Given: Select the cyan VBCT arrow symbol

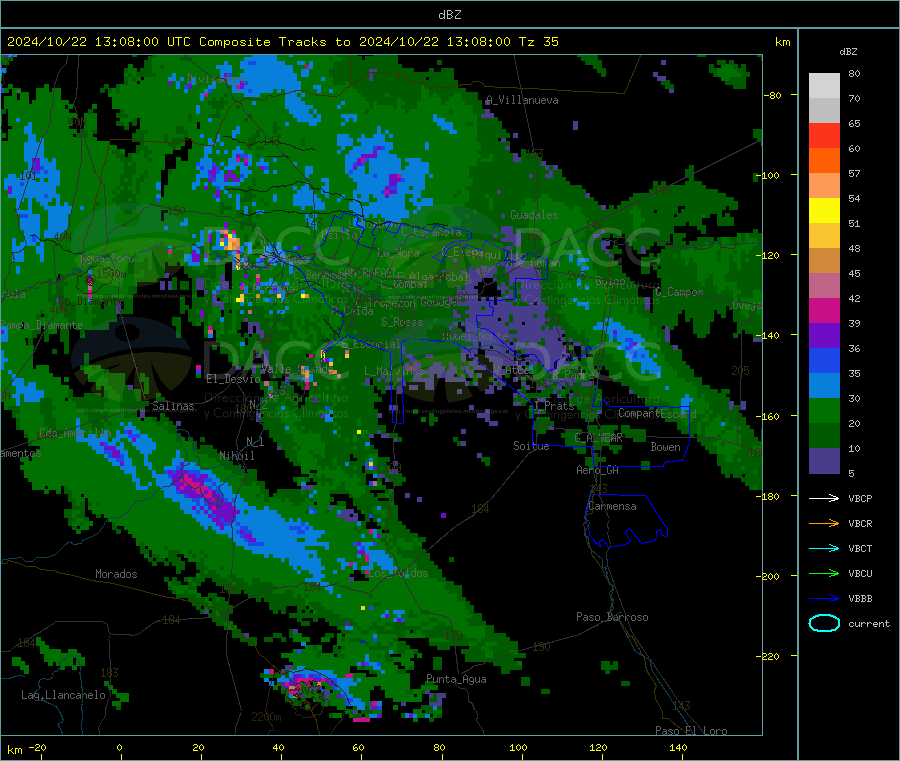Looking at the screenshot, I should point(824,549).
